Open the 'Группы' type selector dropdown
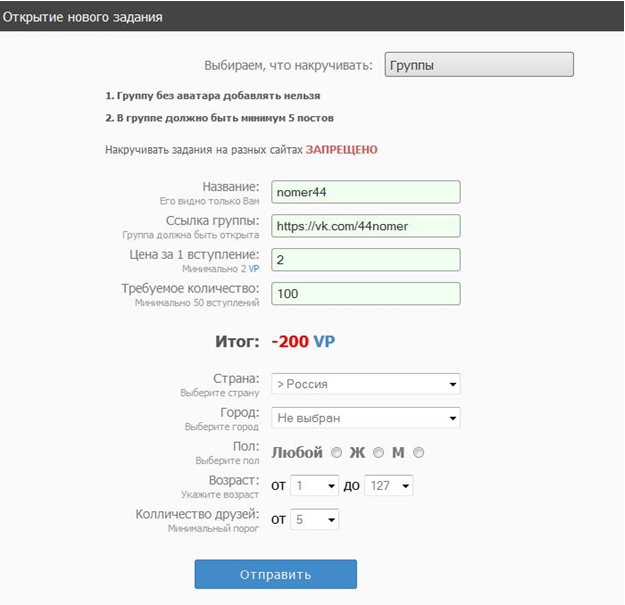 [479, 65]
